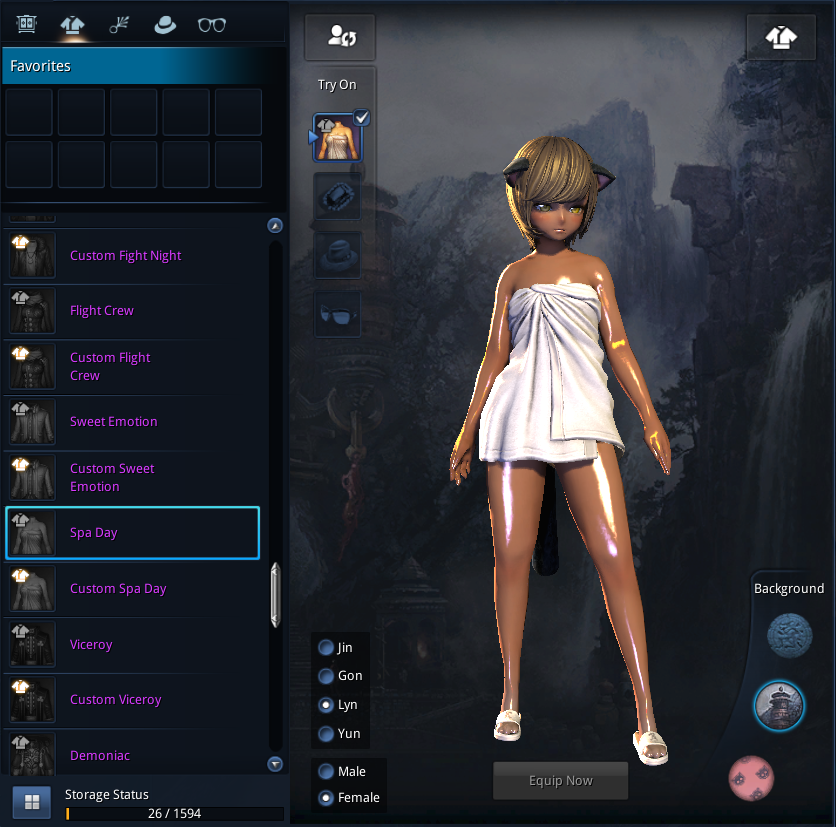Click the list scroll down arrow
The width and height of the screenshot is (836, 827).
[275, 764]
